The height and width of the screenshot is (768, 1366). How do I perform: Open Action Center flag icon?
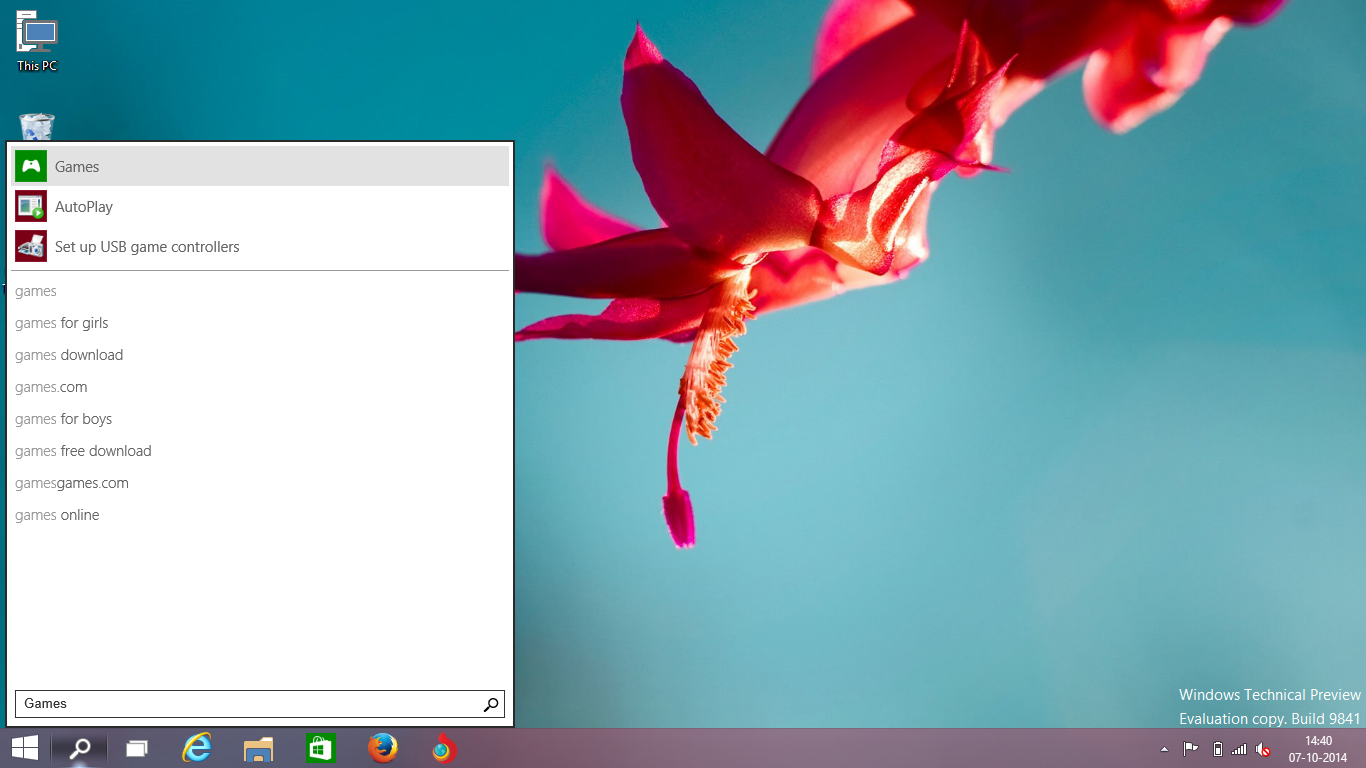[x=1191, y=749]
